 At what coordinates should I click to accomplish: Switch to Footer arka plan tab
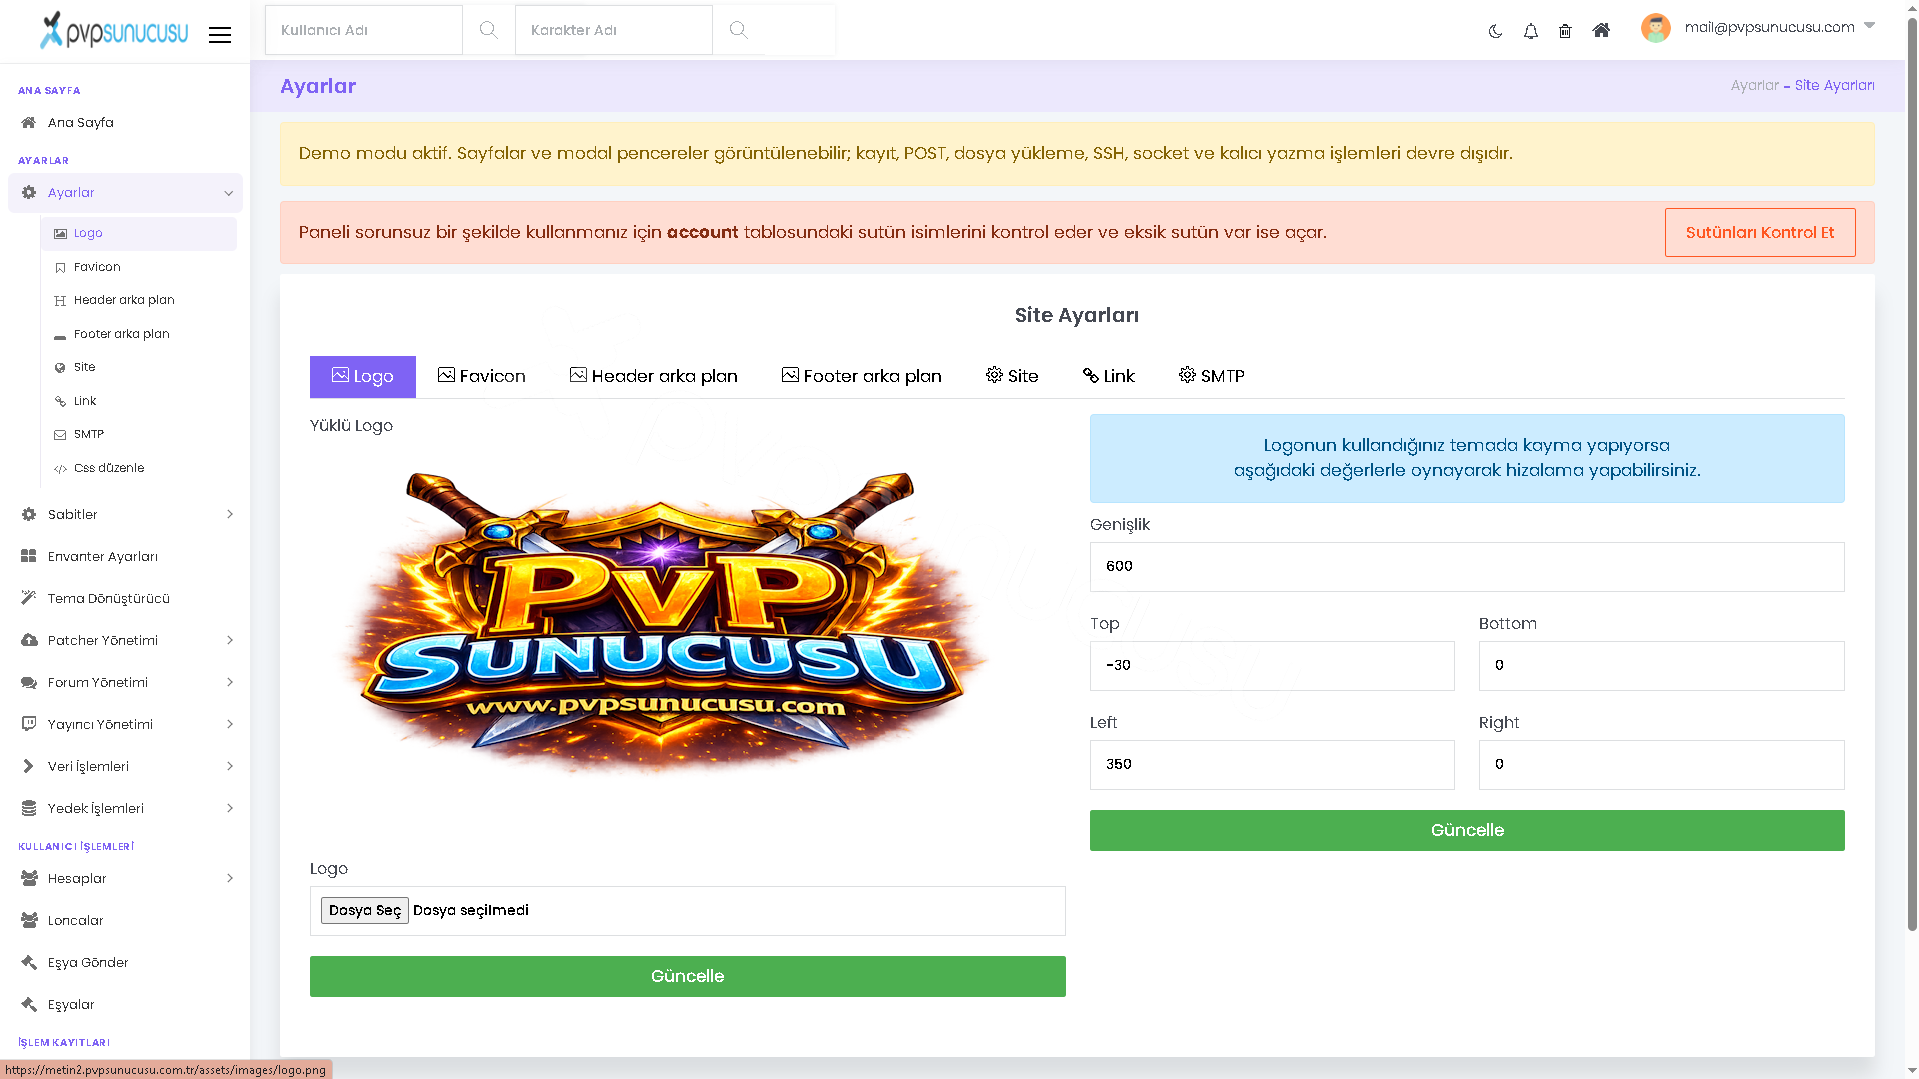tap(861, 376)
